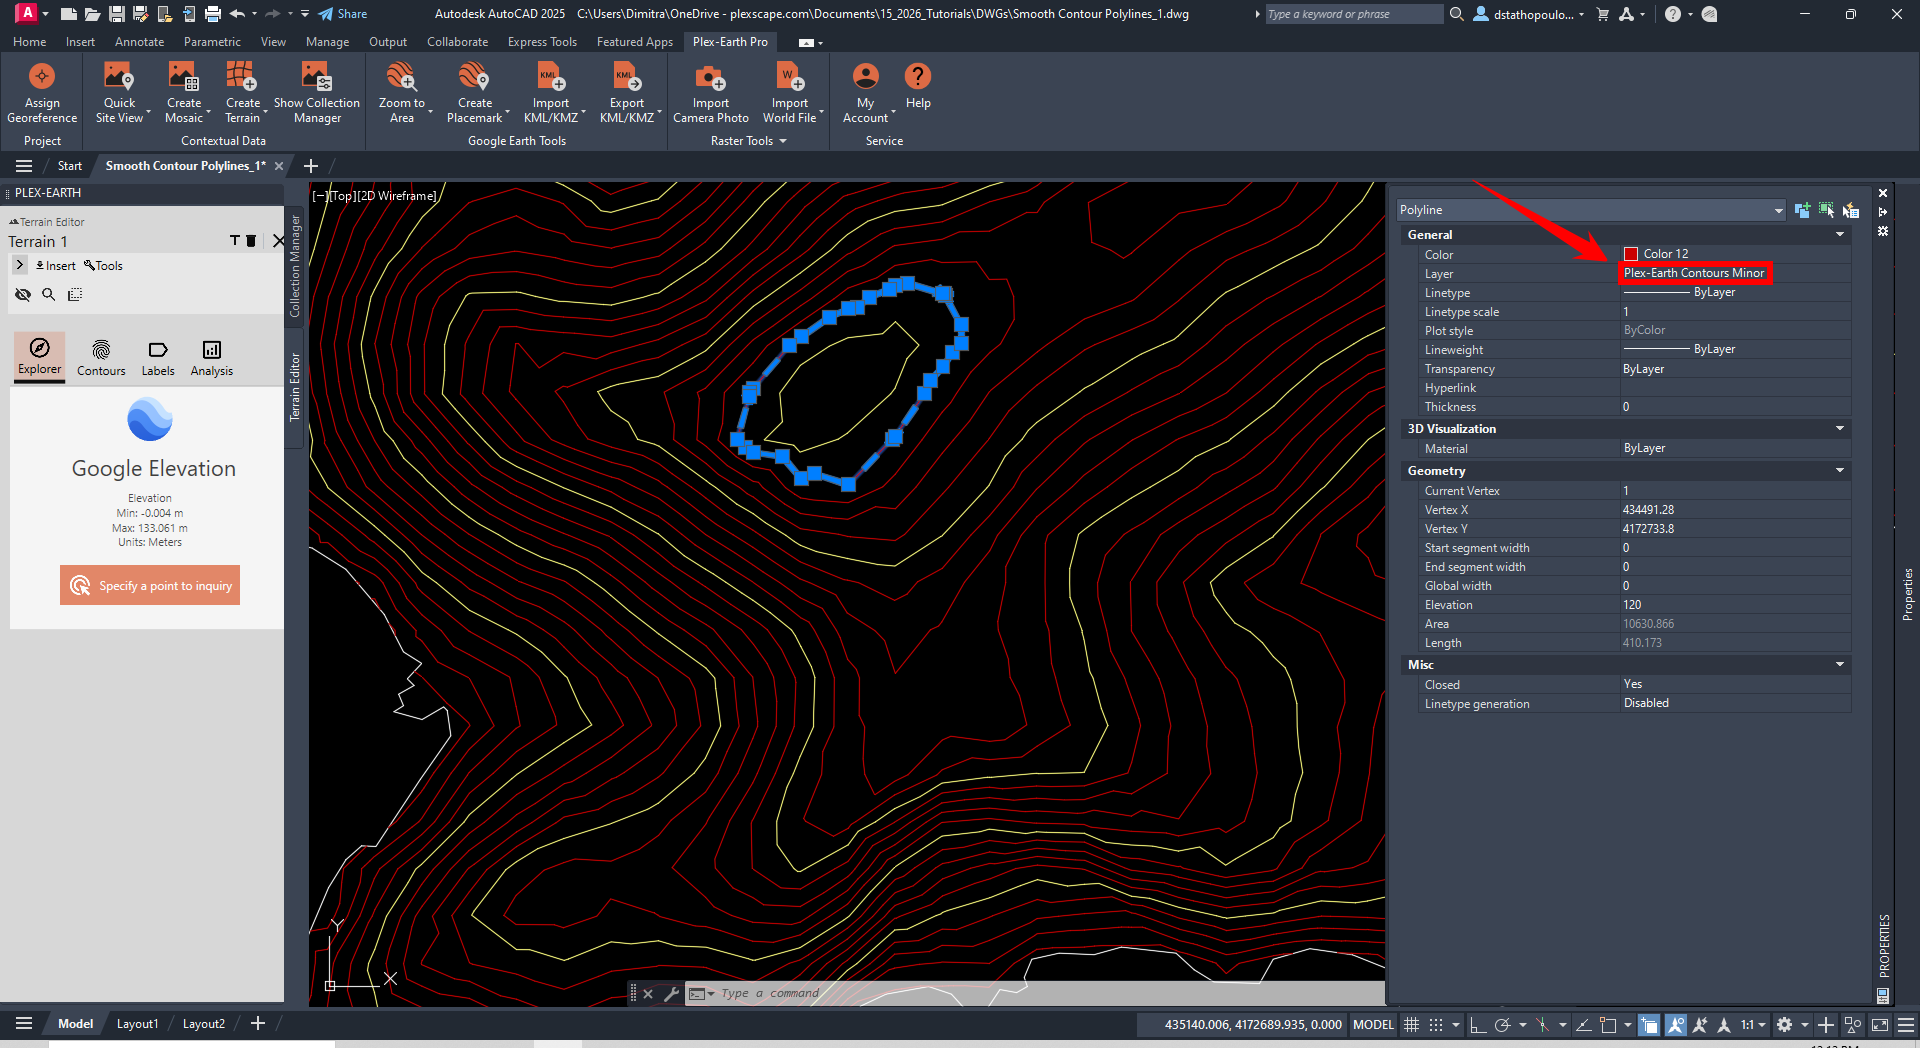Toggle 2D object snap in status bar

1608,1024
